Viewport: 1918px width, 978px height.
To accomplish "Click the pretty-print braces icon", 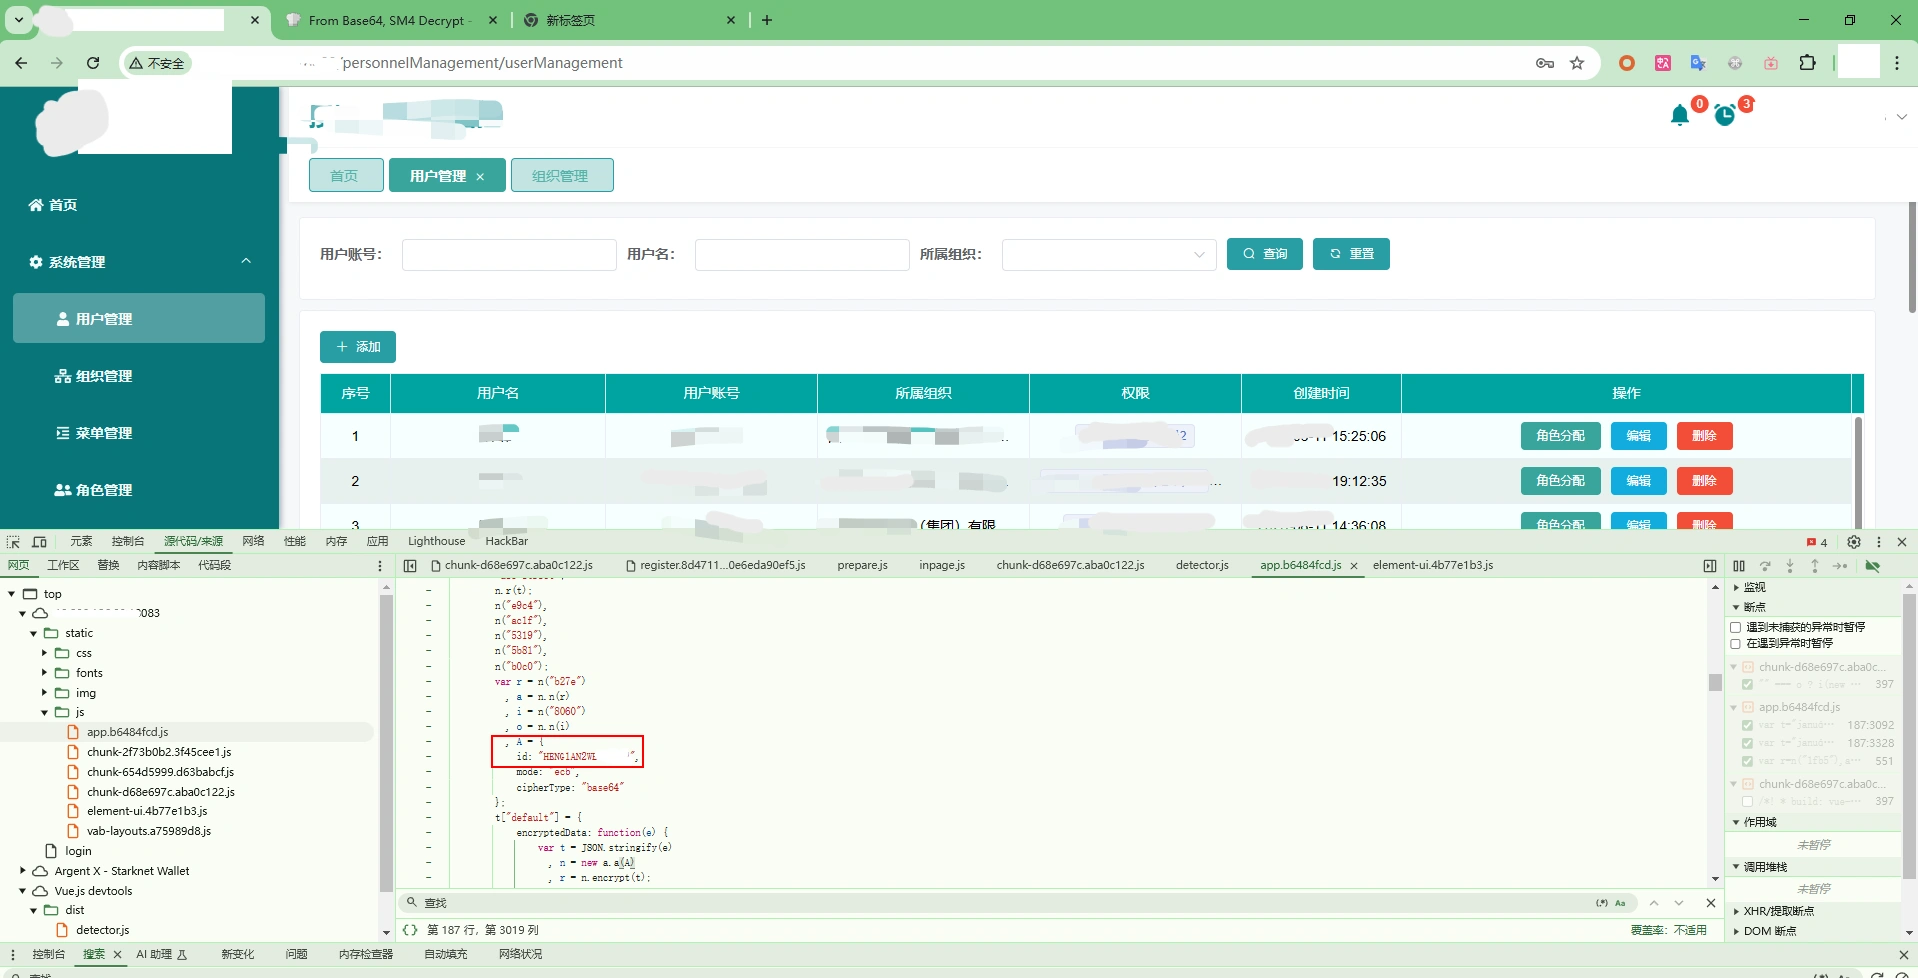I will pyautogui.click(x=410, y=930).
